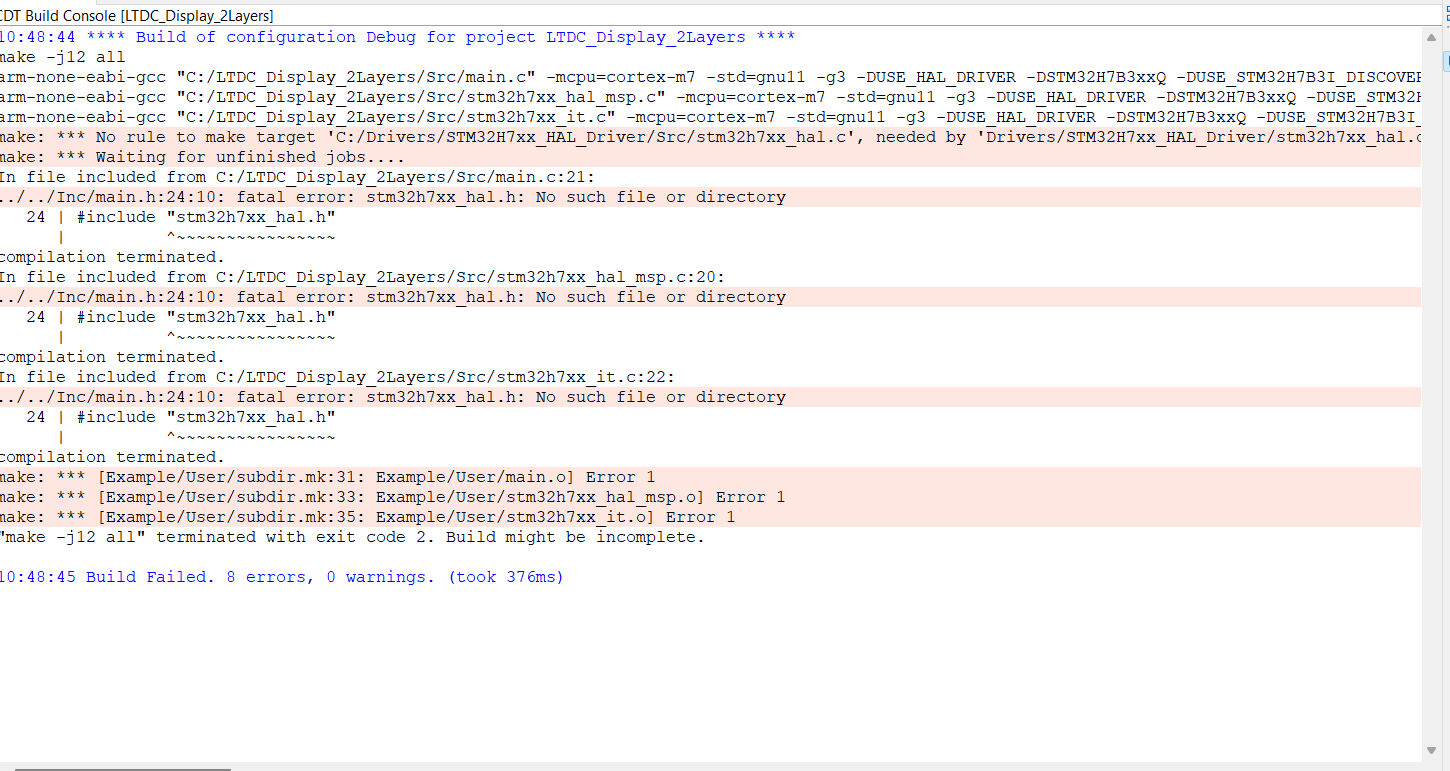Image resolution: width=1450 pixels, height=771 pixels.
Task: Open the main.c:21 include error location
Action: click(x=400, y=176)
